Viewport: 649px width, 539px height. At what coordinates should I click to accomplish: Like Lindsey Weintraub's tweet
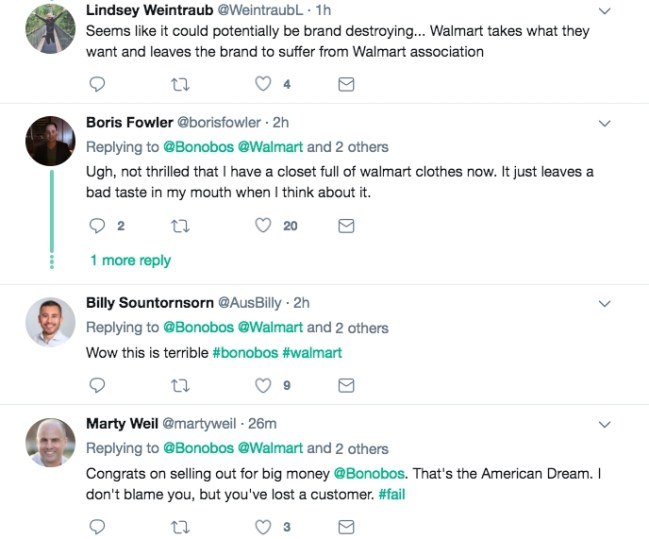coord(264,85)
